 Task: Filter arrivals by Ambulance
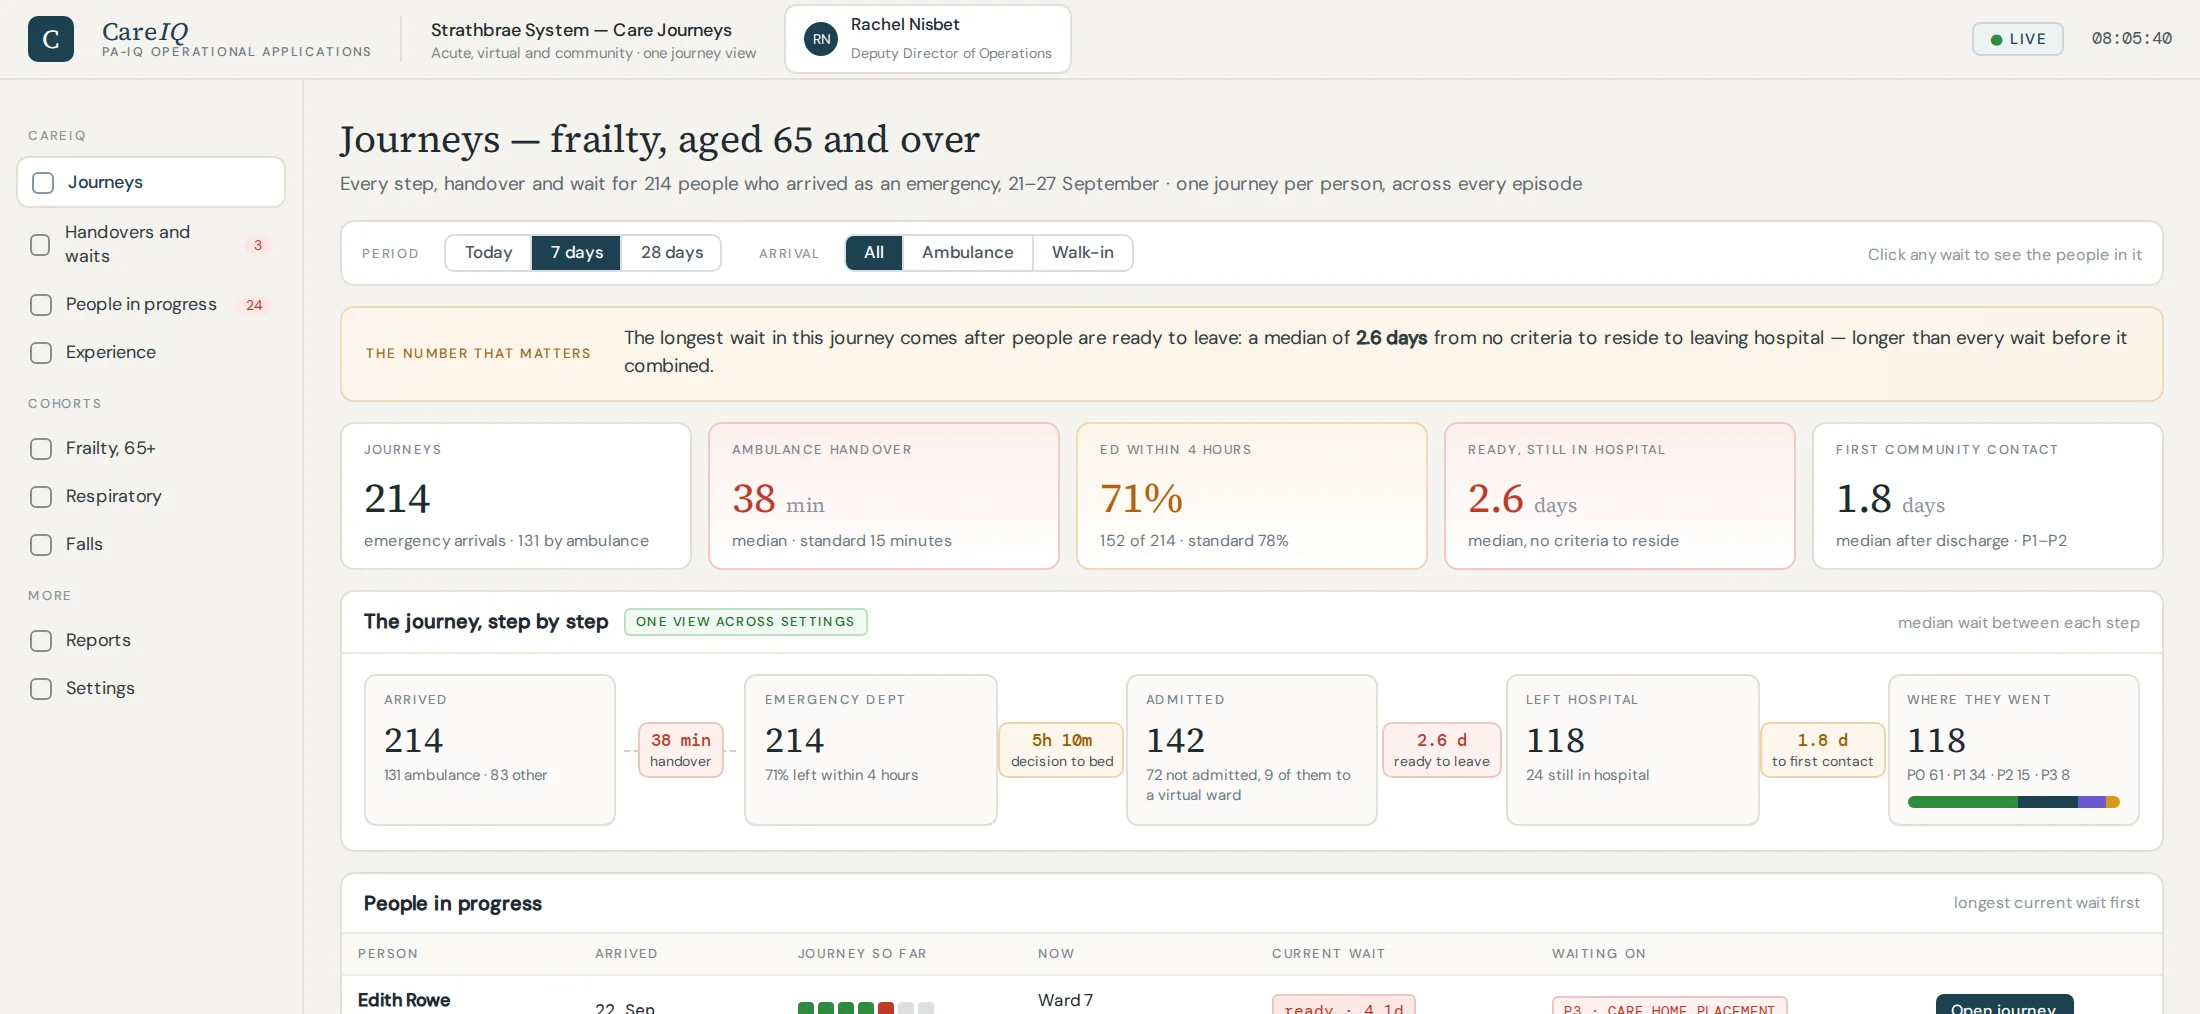pos(967,253)
